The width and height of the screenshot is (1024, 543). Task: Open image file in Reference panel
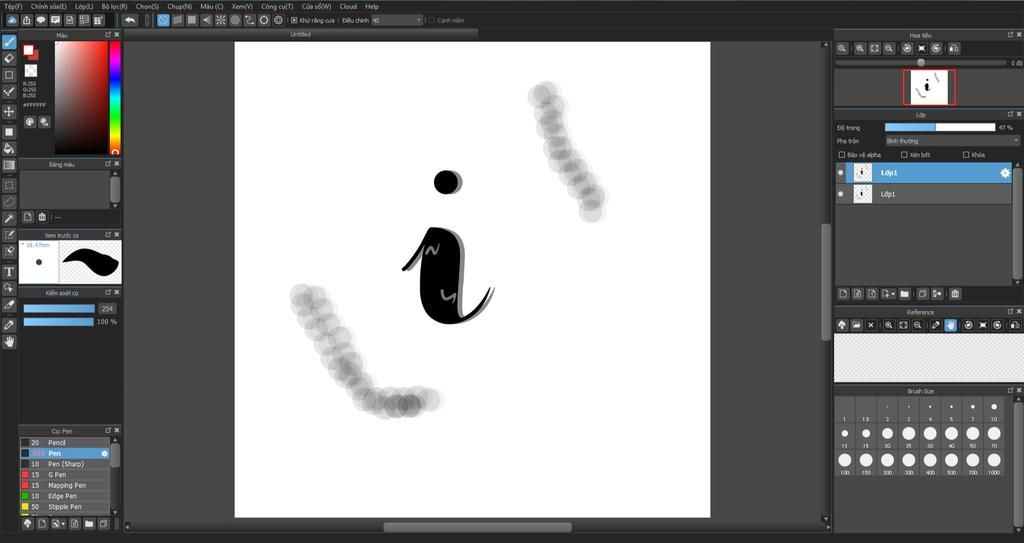coord(856,325)
